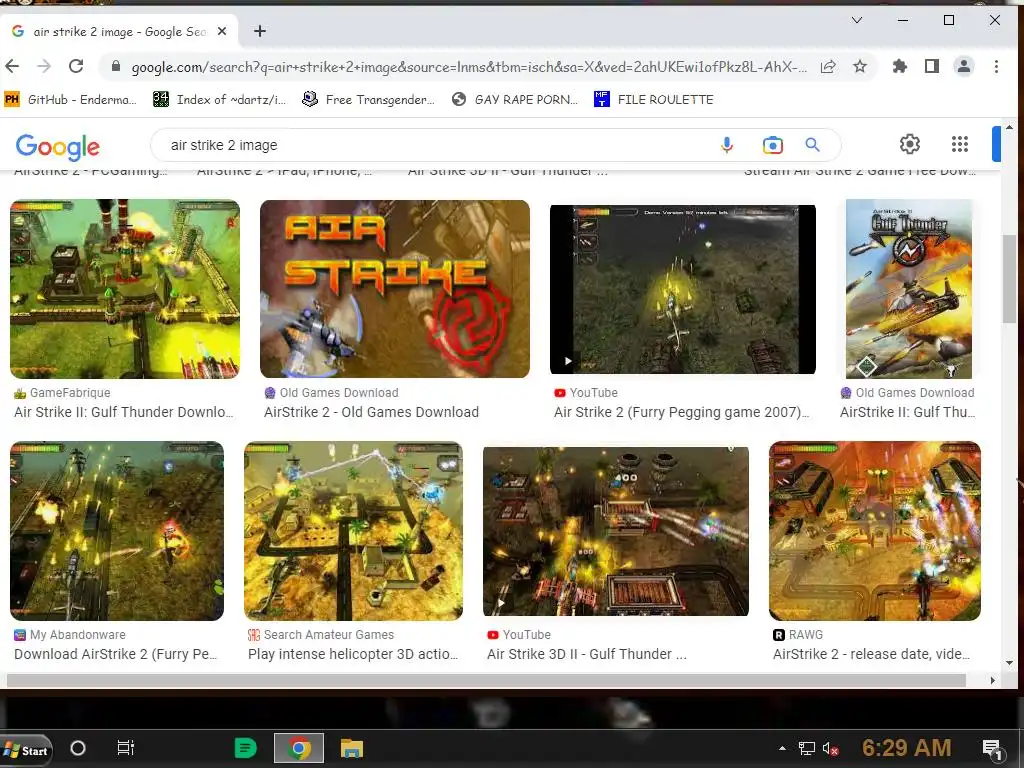Open the GitHub - Enderma... bookmark
This screenshot has width=1024, height=768.
(x=71, y=99)
